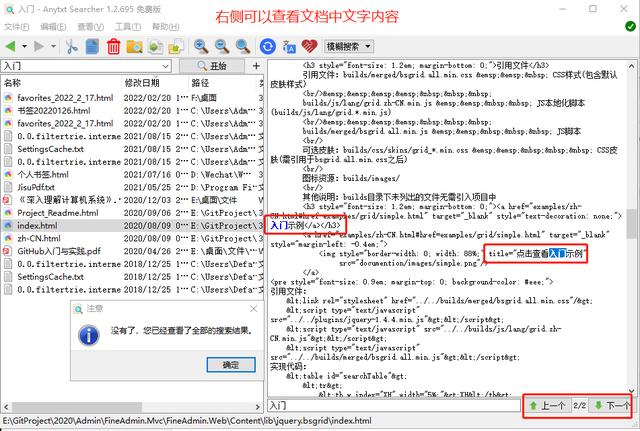The image size is (640, 431).
Task: Open the 工具(T) menu
Action: coord(128,27)
